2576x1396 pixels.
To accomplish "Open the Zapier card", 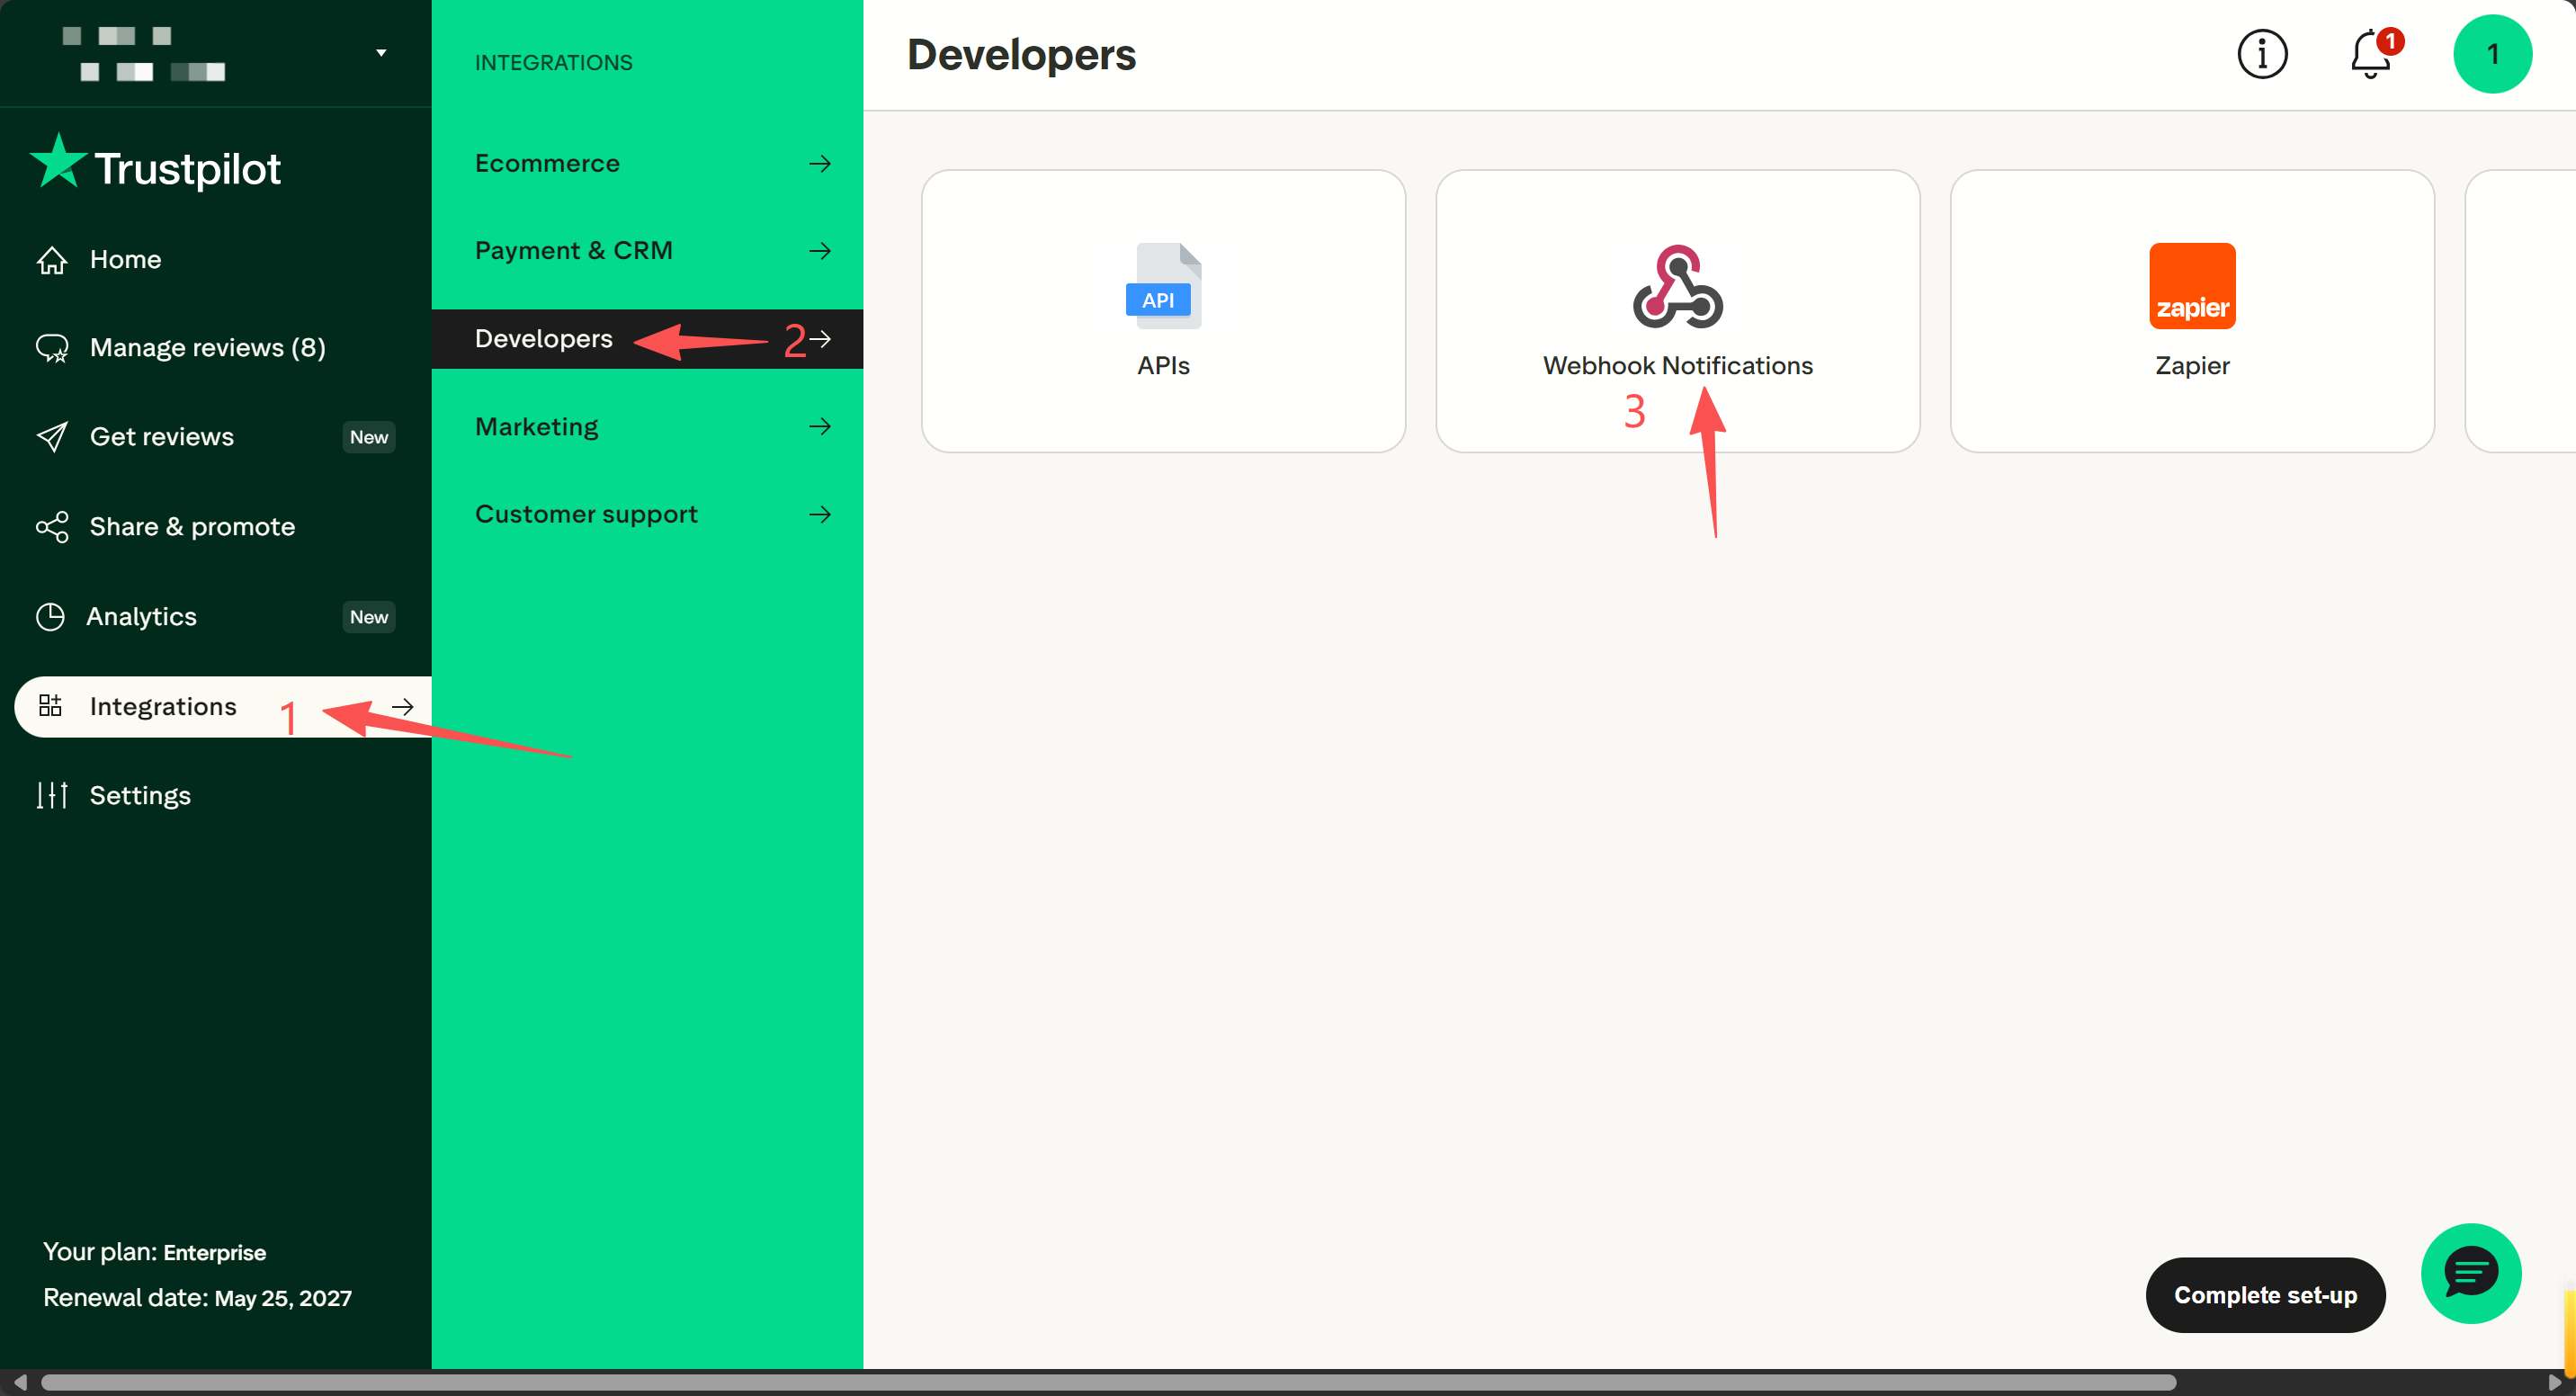I will pos(2192,311).
